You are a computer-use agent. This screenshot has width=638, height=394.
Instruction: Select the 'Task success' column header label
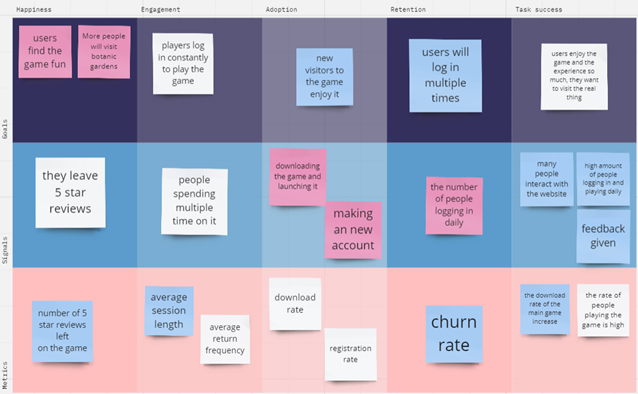tap(538, 9)
